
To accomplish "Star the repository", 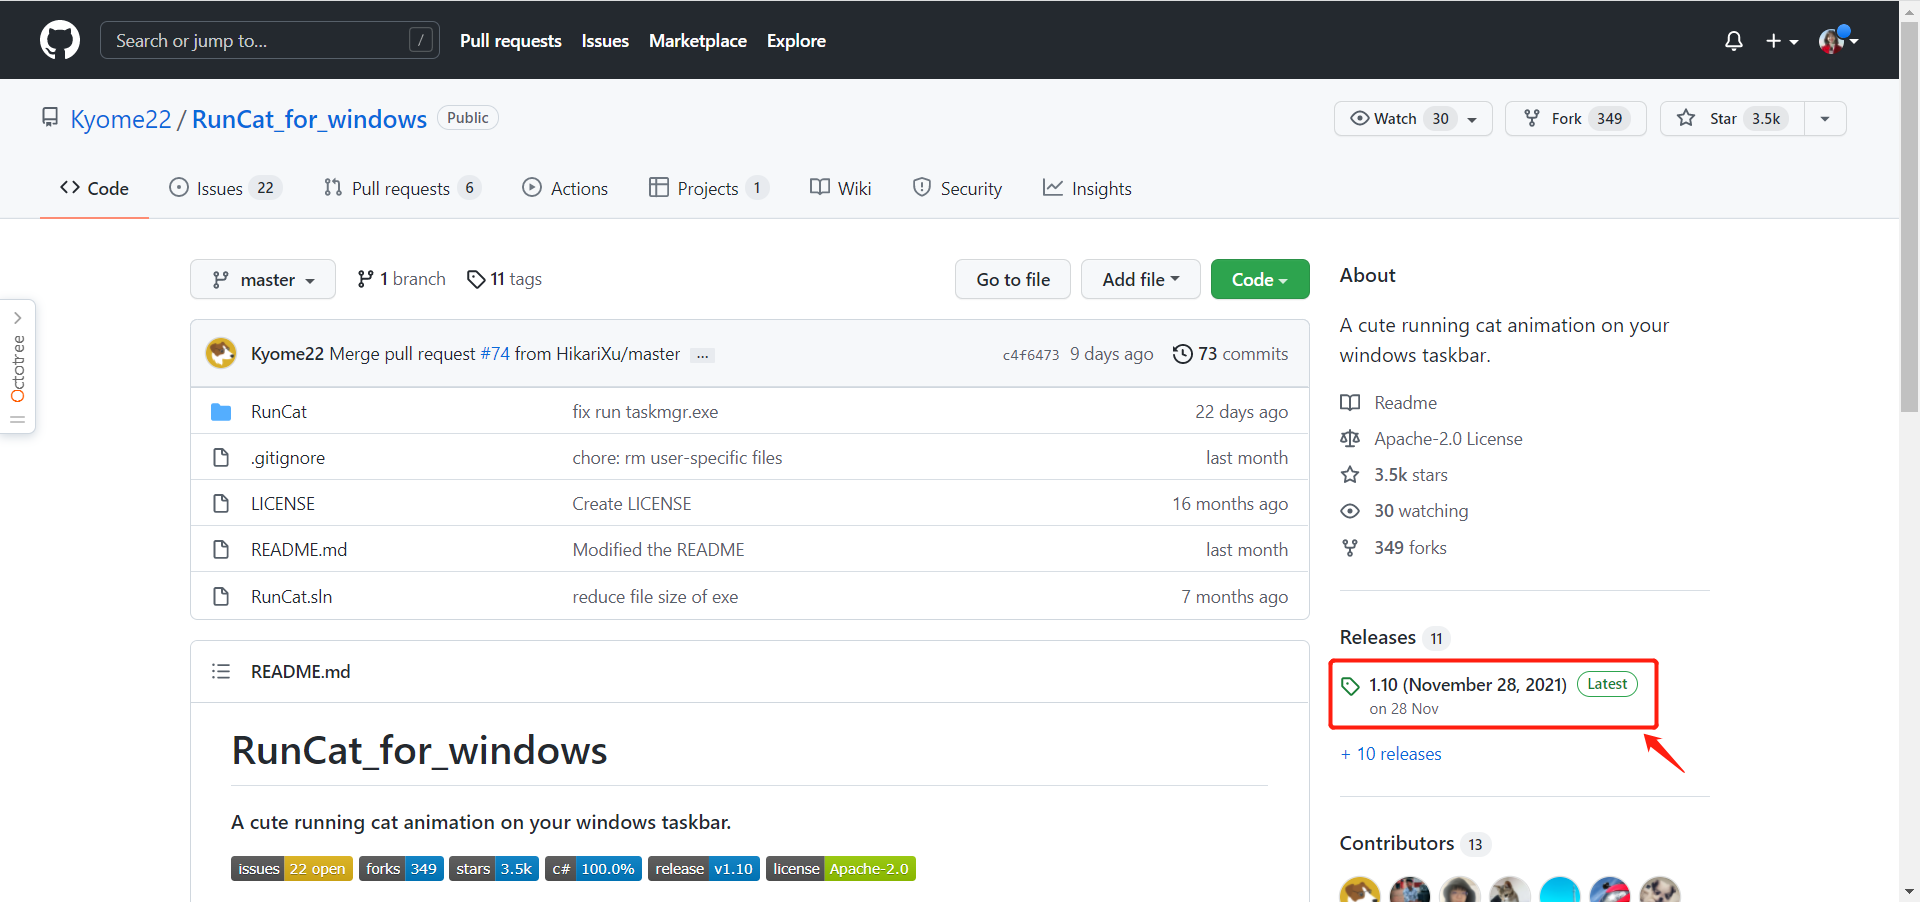I will (x=1732, y=118).
